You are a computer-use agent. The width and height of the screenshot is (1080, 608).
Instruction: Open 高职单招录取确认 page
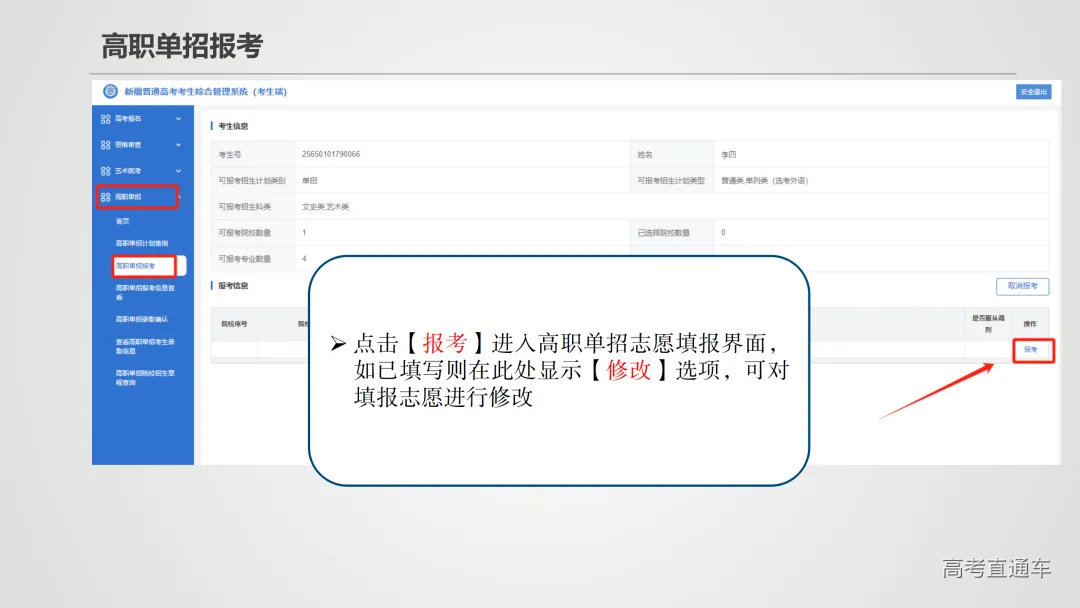click(x=141, y=319)
